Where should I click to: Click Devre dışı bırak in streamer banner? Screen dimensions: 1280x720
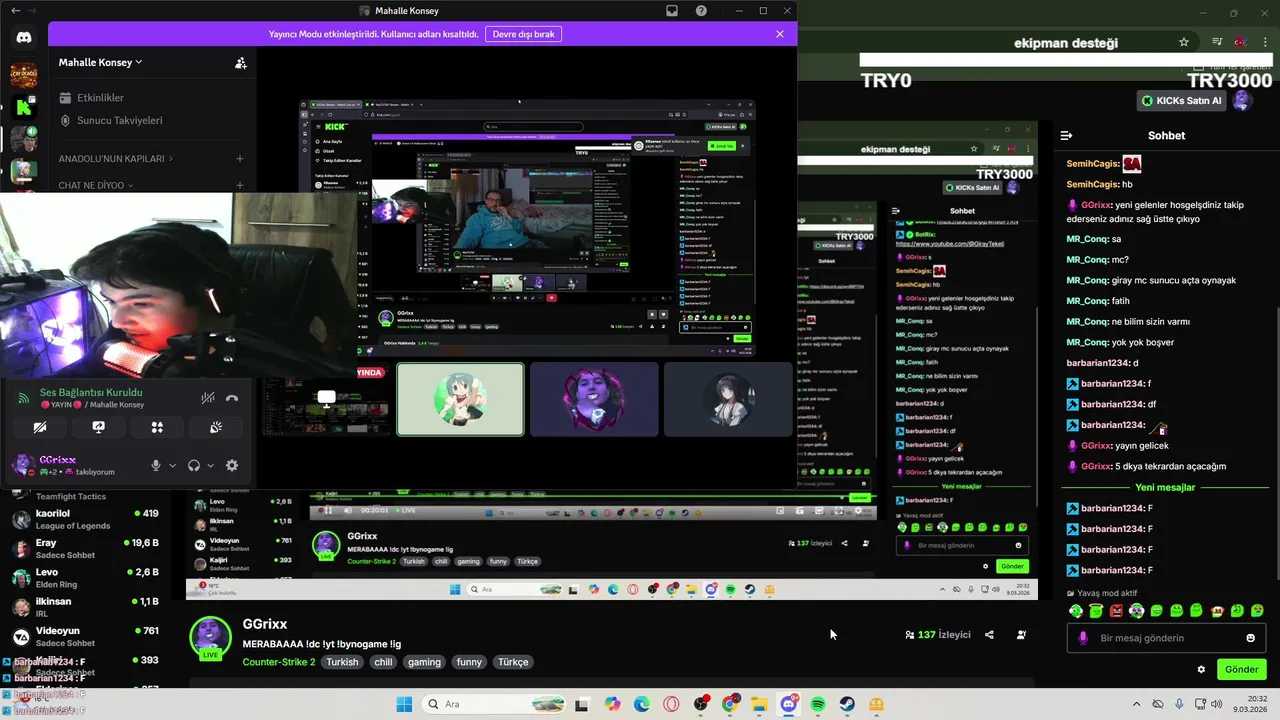[x=523, y=34]
